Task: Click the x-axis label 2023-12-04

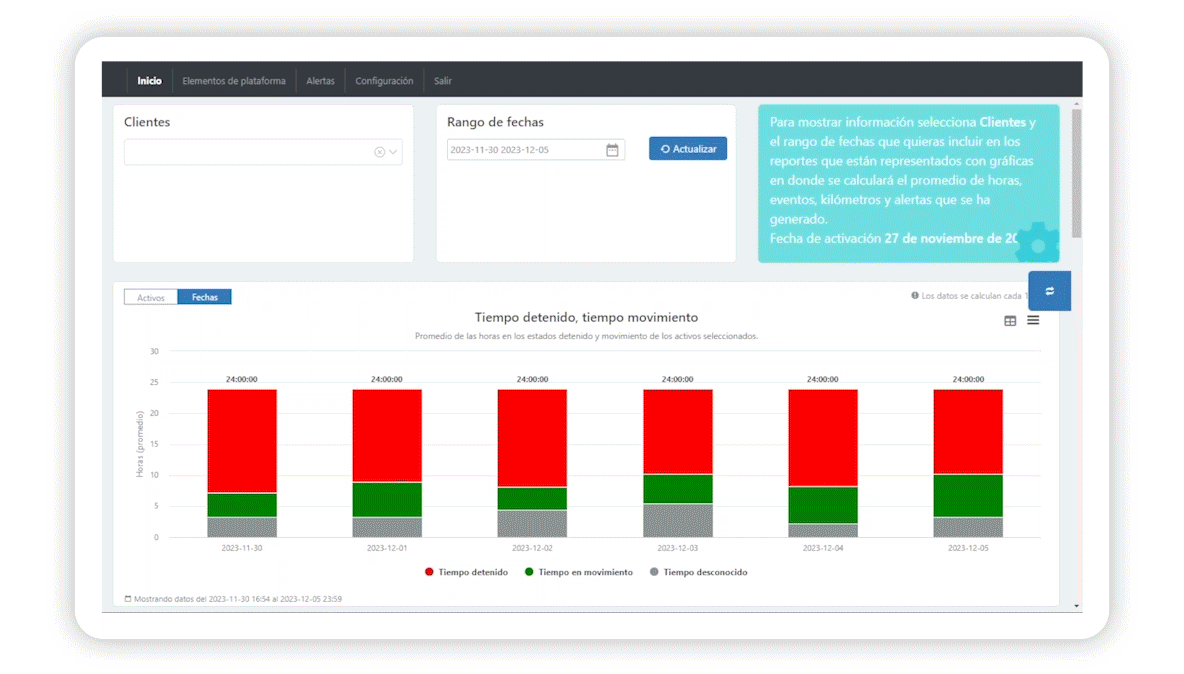Action: point(822,548)
